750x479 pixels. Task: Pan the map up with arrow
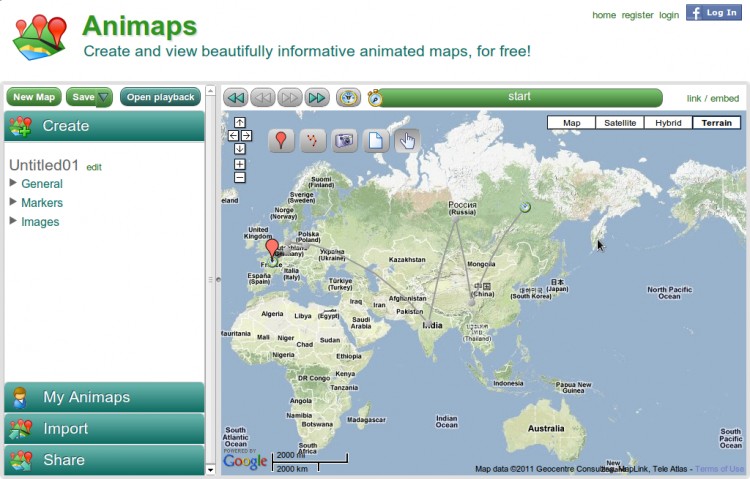pos(240,123)
